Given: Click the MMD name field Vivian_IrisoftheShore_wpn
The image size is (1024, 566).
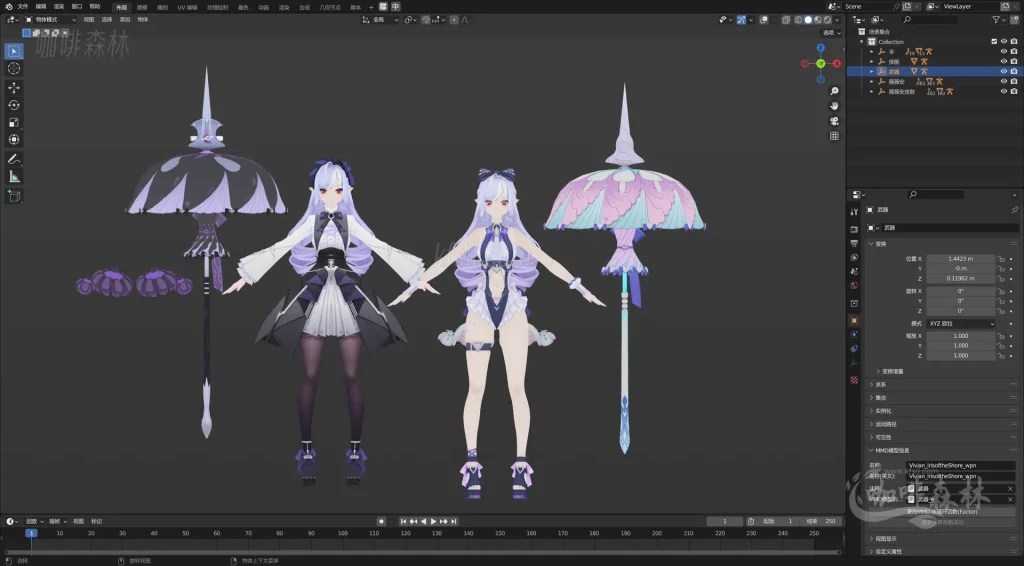Looking at the screenshot, I should tap(960, 465).
